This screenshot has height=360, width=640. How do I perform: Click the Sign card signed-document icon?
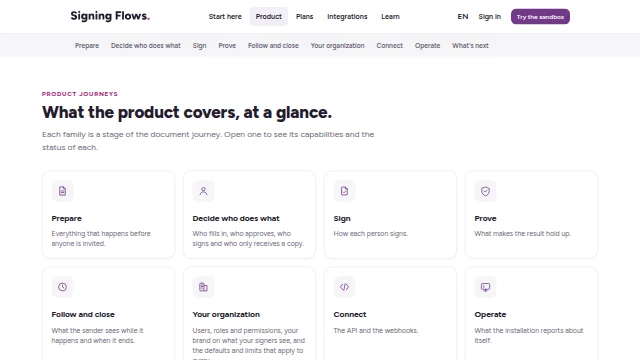click(344, 191)
